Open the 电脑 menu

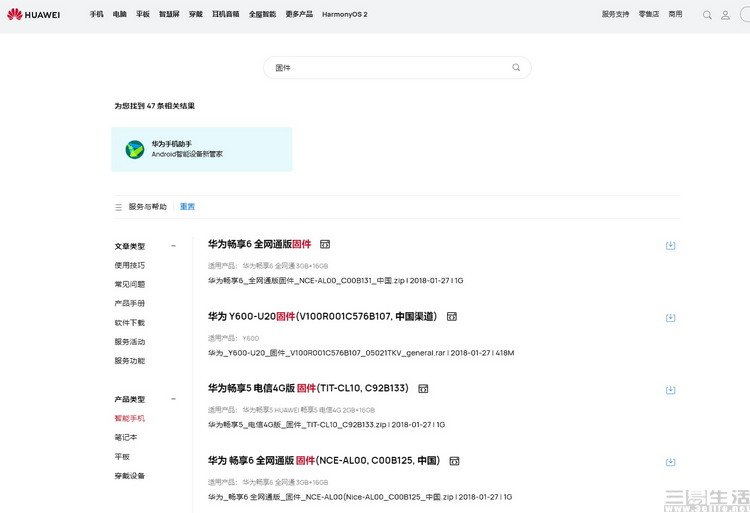[120, 14]
